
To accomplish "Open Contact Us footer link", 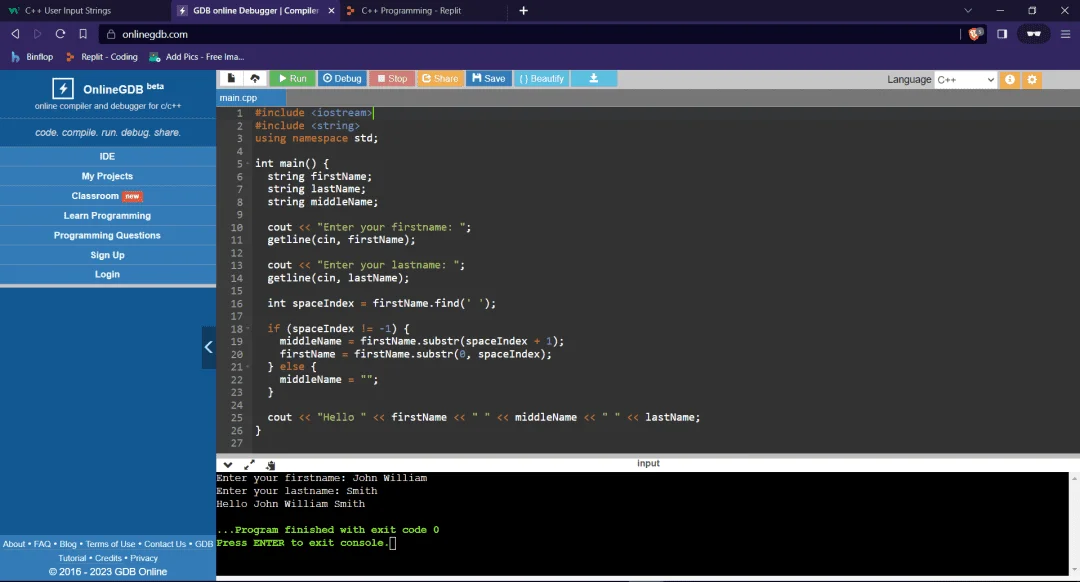I will pyautogui.click(x=165, y=544).
